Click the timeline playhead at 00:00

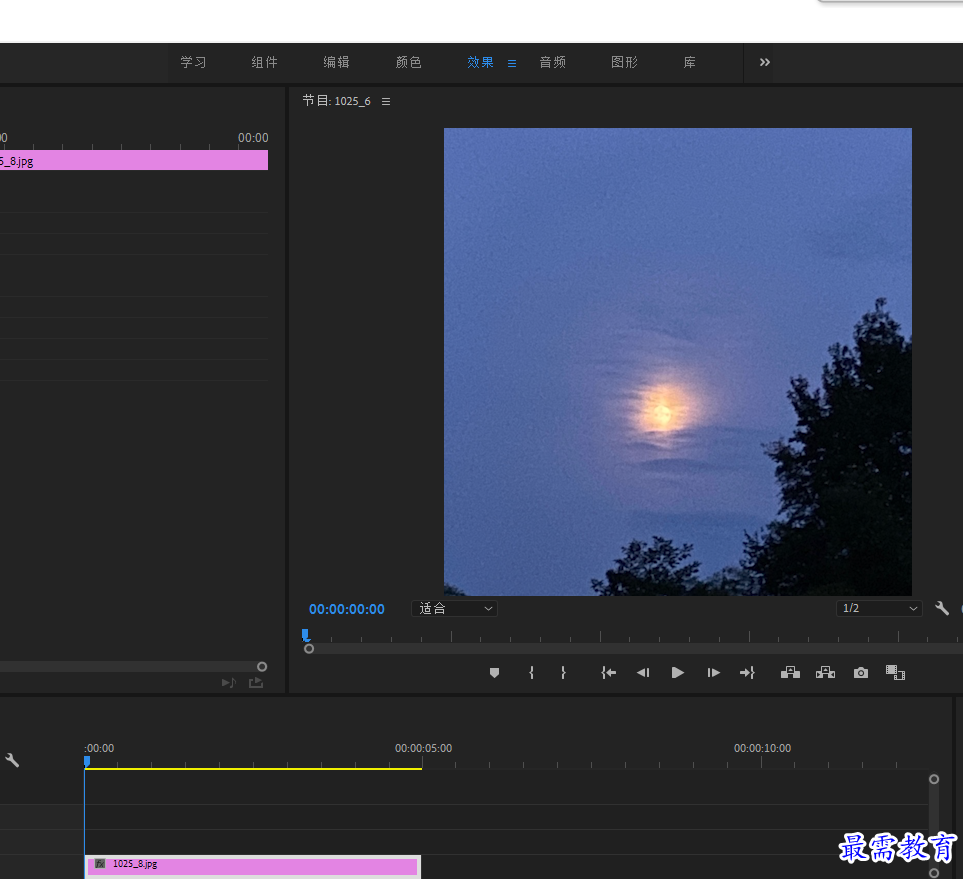[x=87, y=762]
